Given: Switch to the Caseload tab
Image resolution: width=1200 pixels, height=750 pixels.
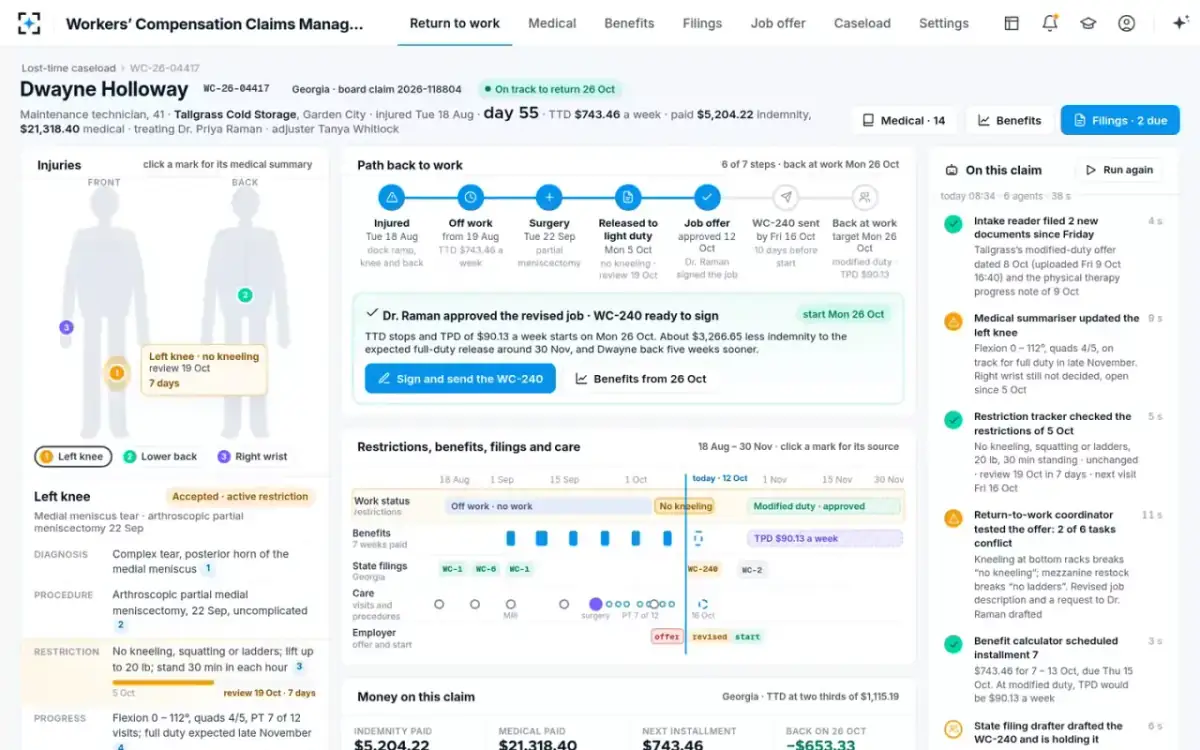Looking at the screenshot, I should coord(862,23).
